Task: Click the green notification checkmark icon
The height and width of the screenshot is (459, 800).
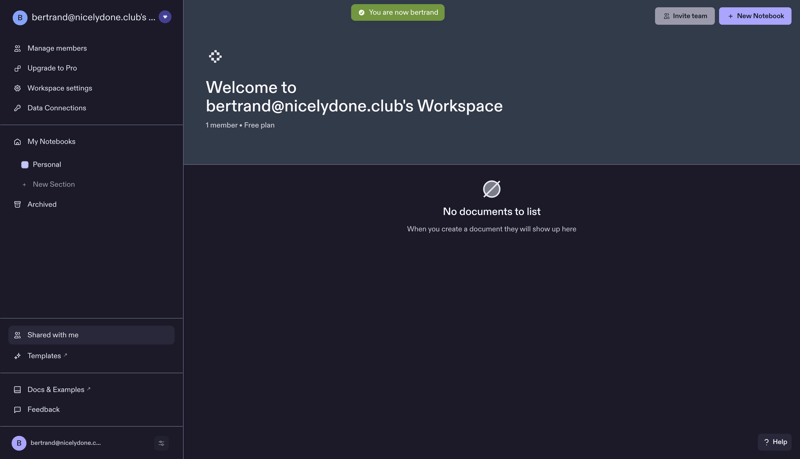Action: point(361,13)
